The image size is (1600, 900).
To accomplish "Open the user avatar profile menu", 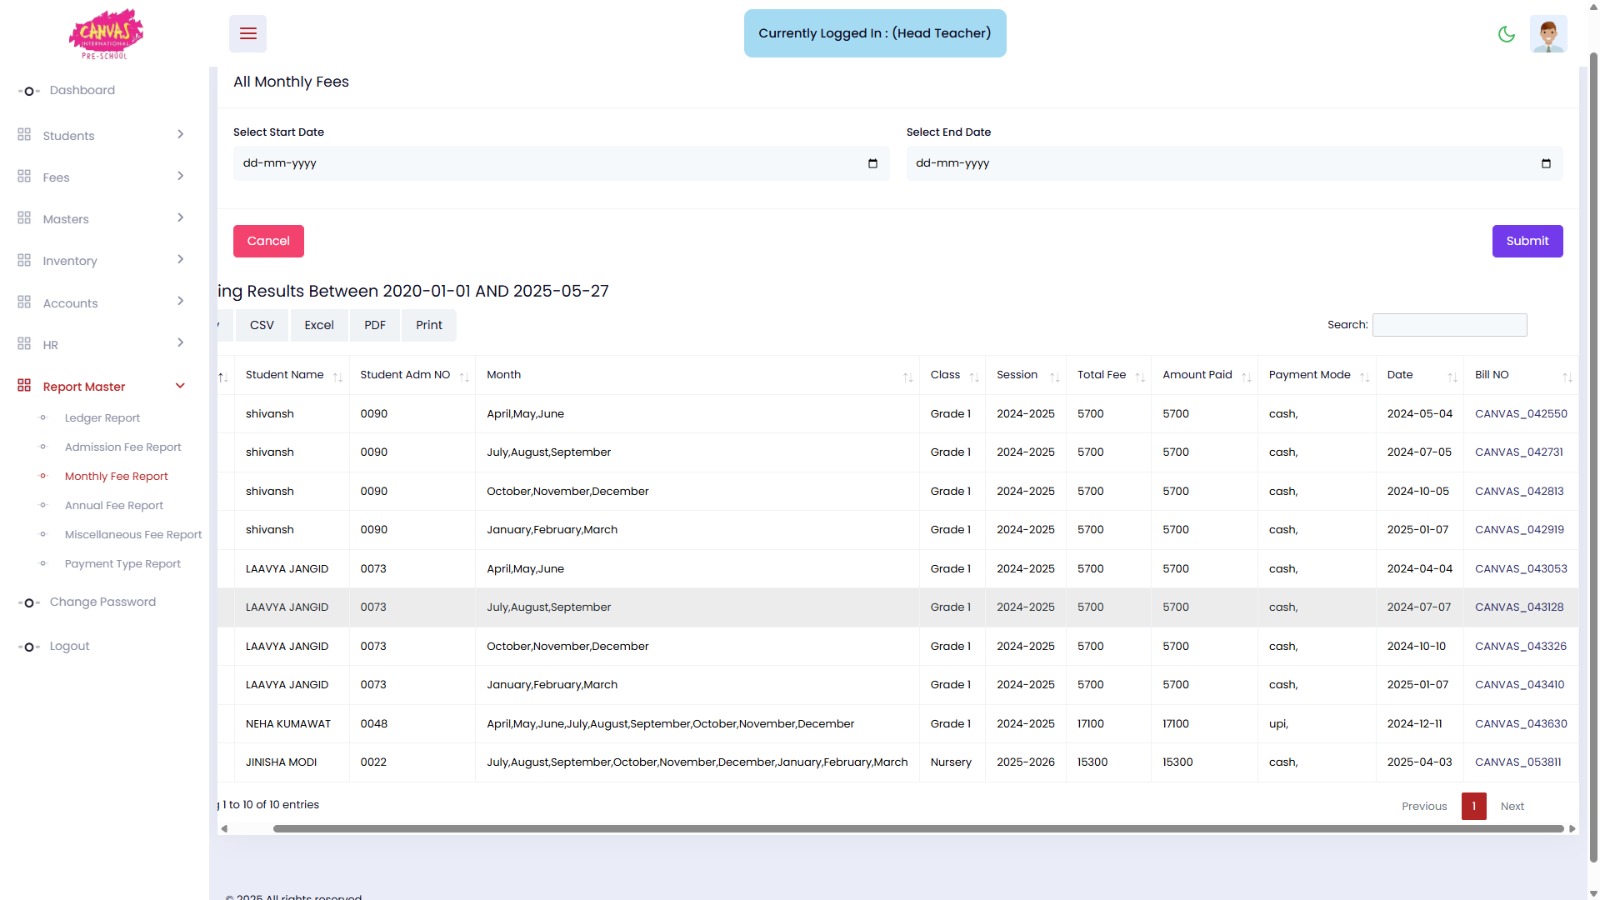I will pos(1548,34).
